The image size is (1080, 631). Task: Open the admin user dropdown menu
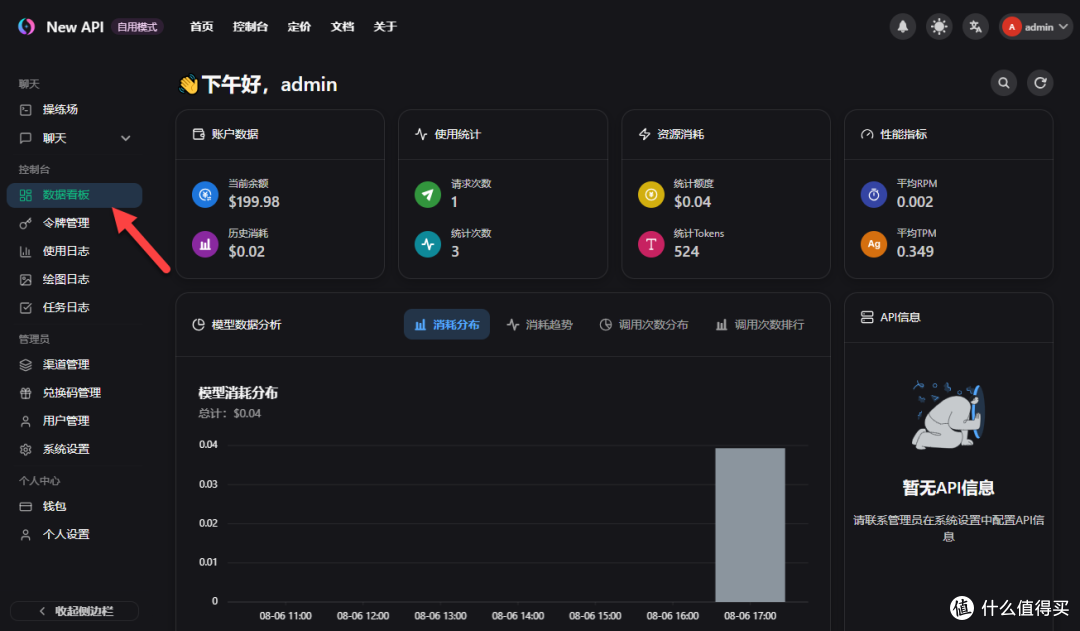click(1036, 27)
